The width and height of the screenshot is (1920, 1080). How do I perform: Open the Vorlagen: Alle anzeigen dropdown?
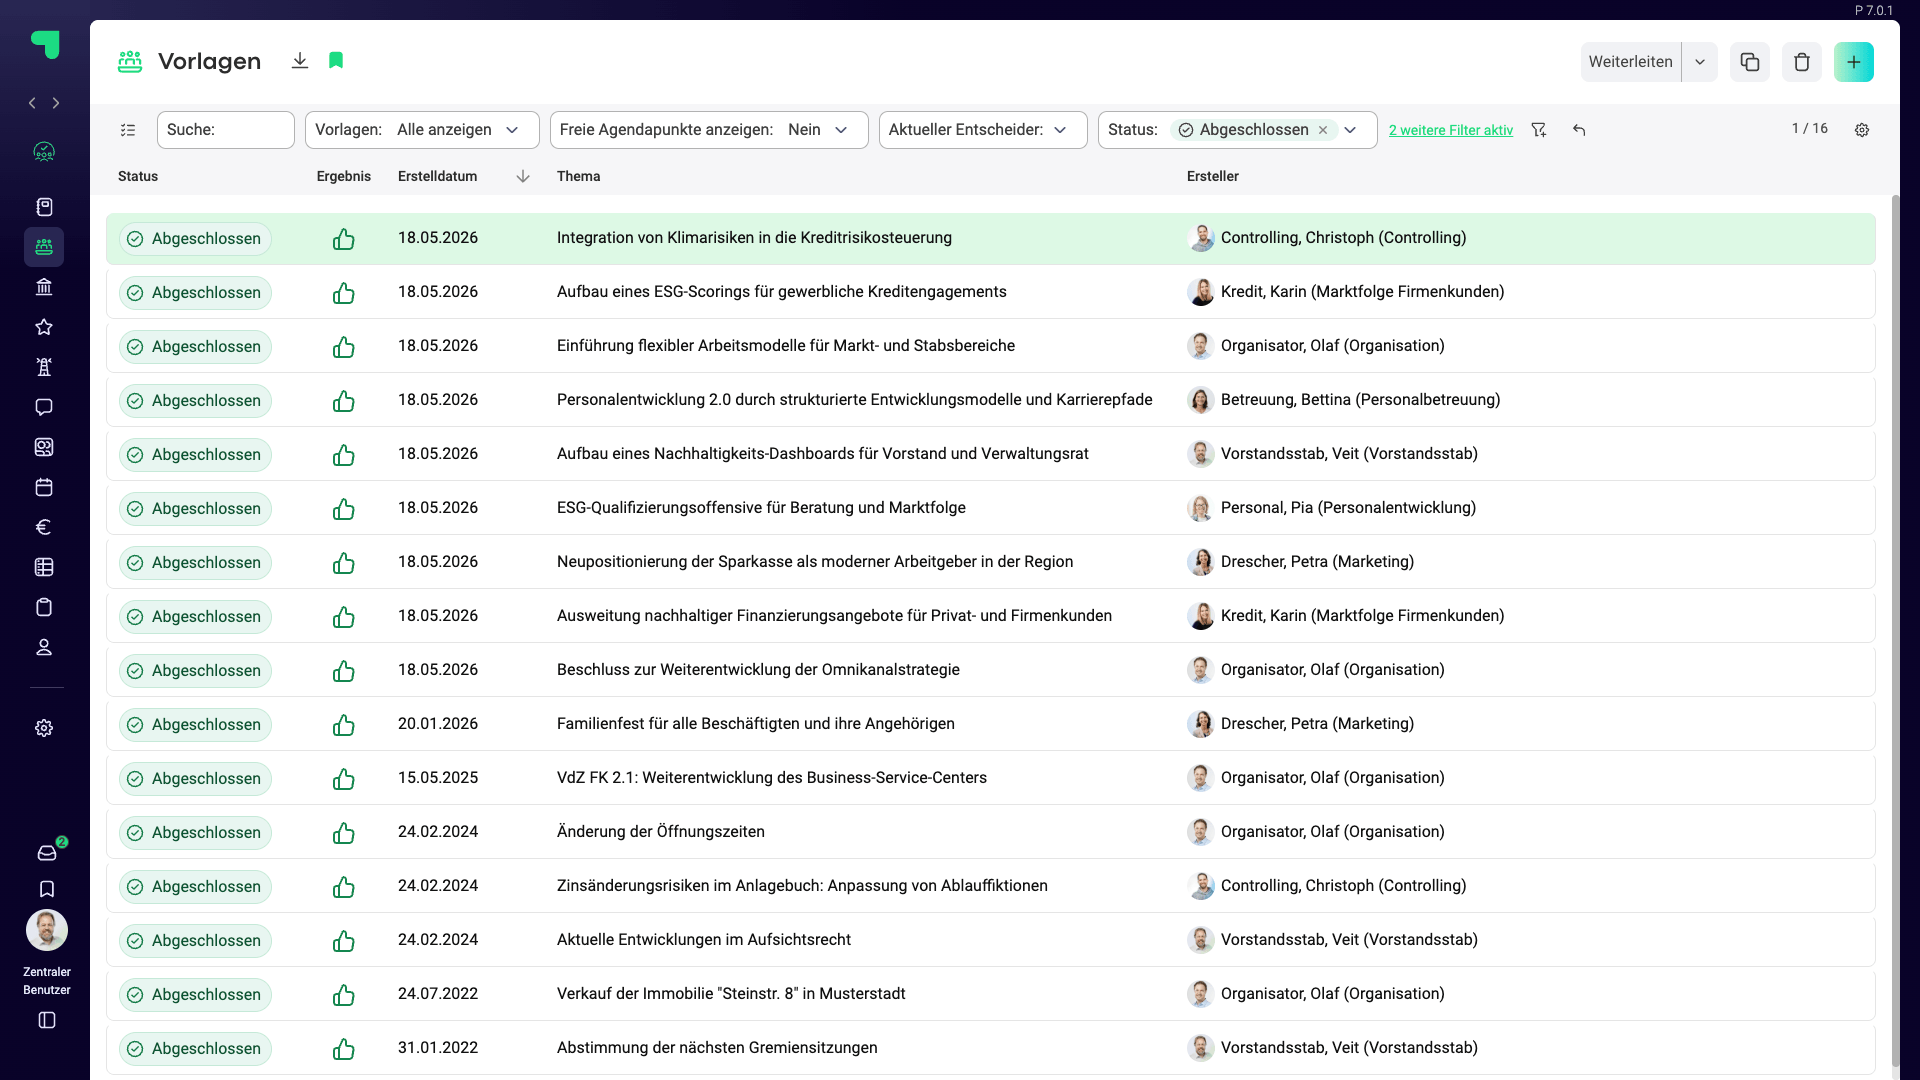[422, 130]
